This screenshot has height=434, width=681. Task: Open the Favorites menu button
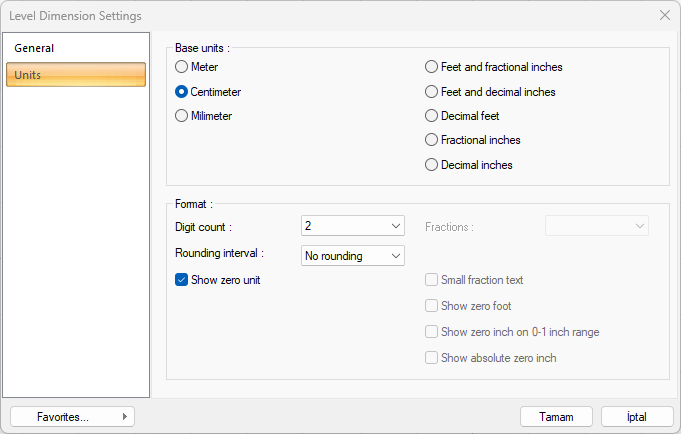coord(72,416)
